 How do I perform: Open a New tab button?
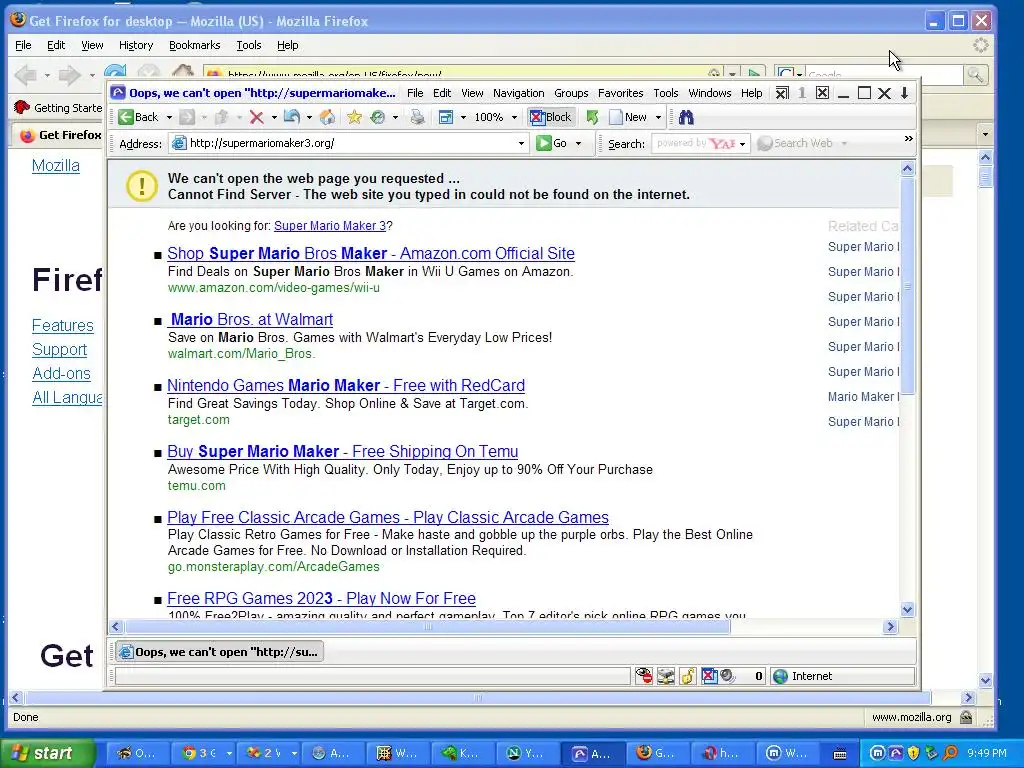click(x=628, y=117)
